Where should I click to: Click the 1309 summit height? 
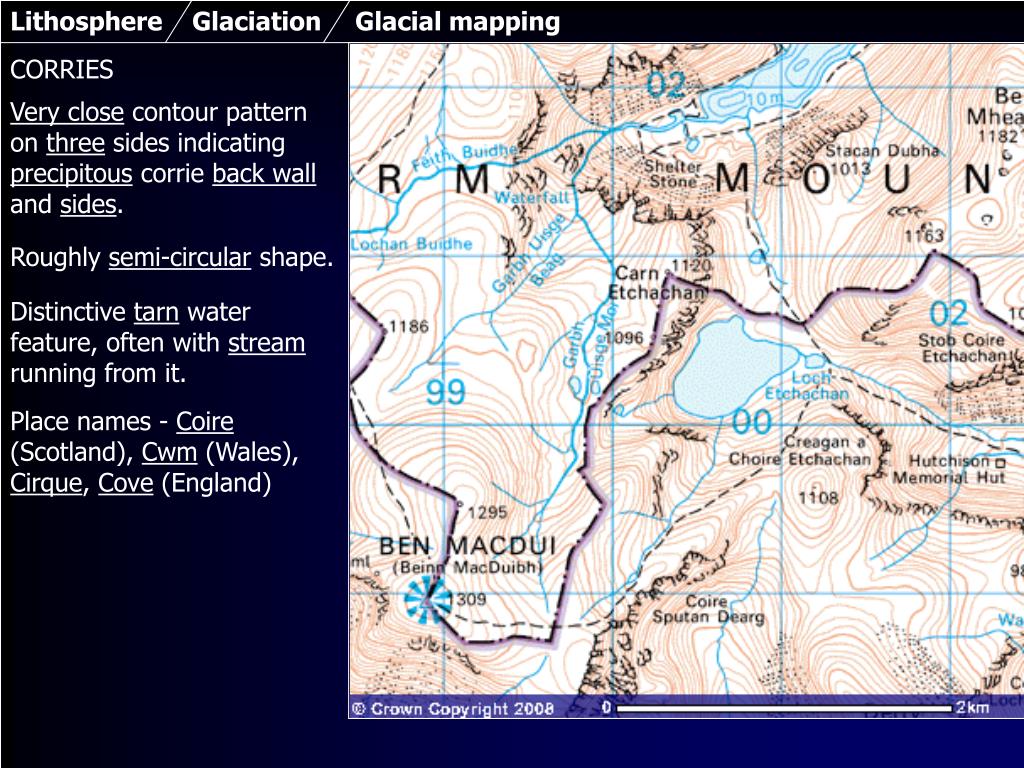[x=467, y=599]
